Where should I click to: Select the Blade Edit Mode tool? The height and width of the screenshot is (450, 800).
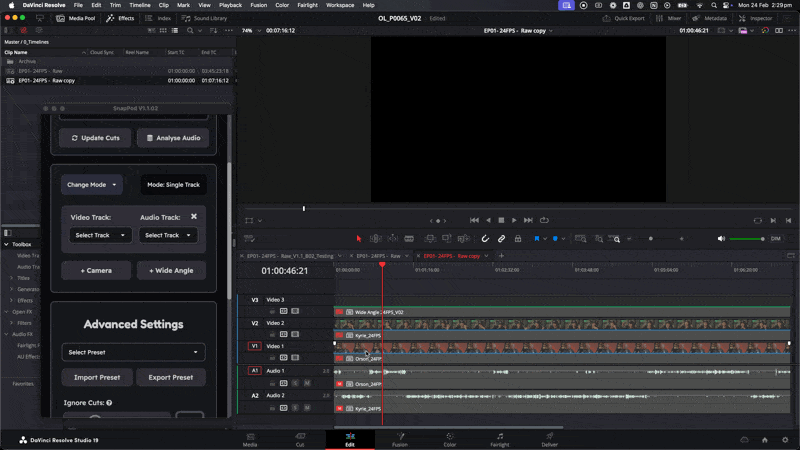click(x=409, y=239)
